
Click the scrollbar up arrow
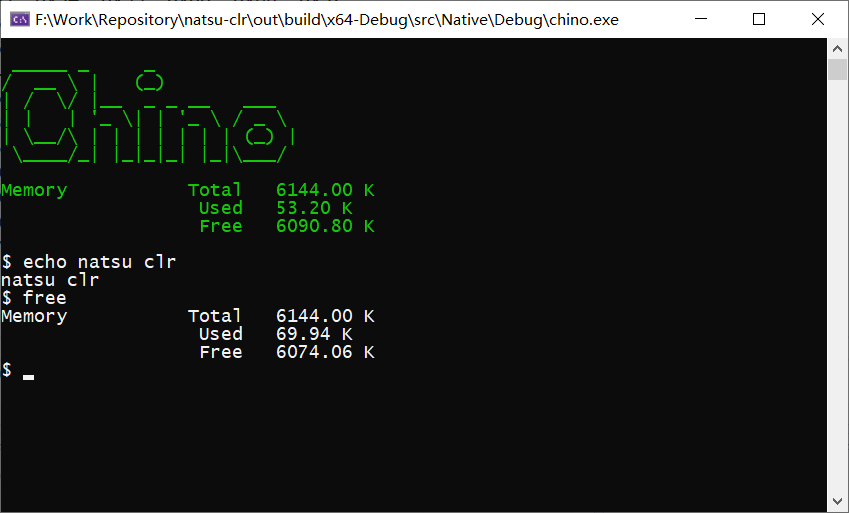click(x=838, y=48)
